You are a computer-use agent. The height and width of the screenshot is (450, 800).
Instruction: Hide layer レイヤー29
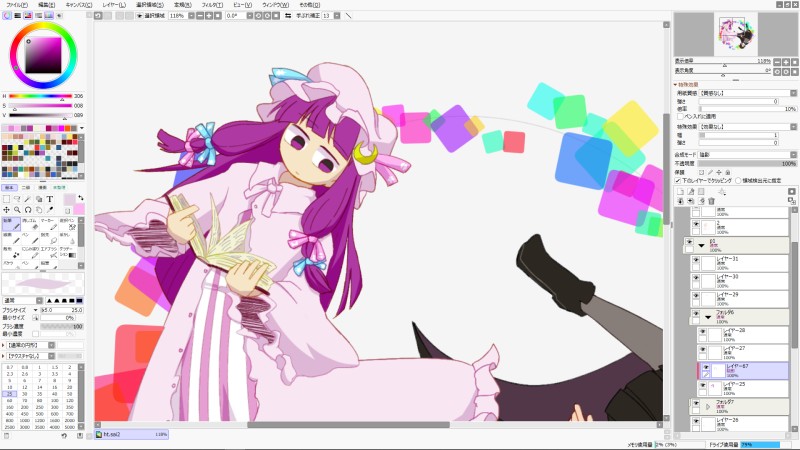pos(696,295)
